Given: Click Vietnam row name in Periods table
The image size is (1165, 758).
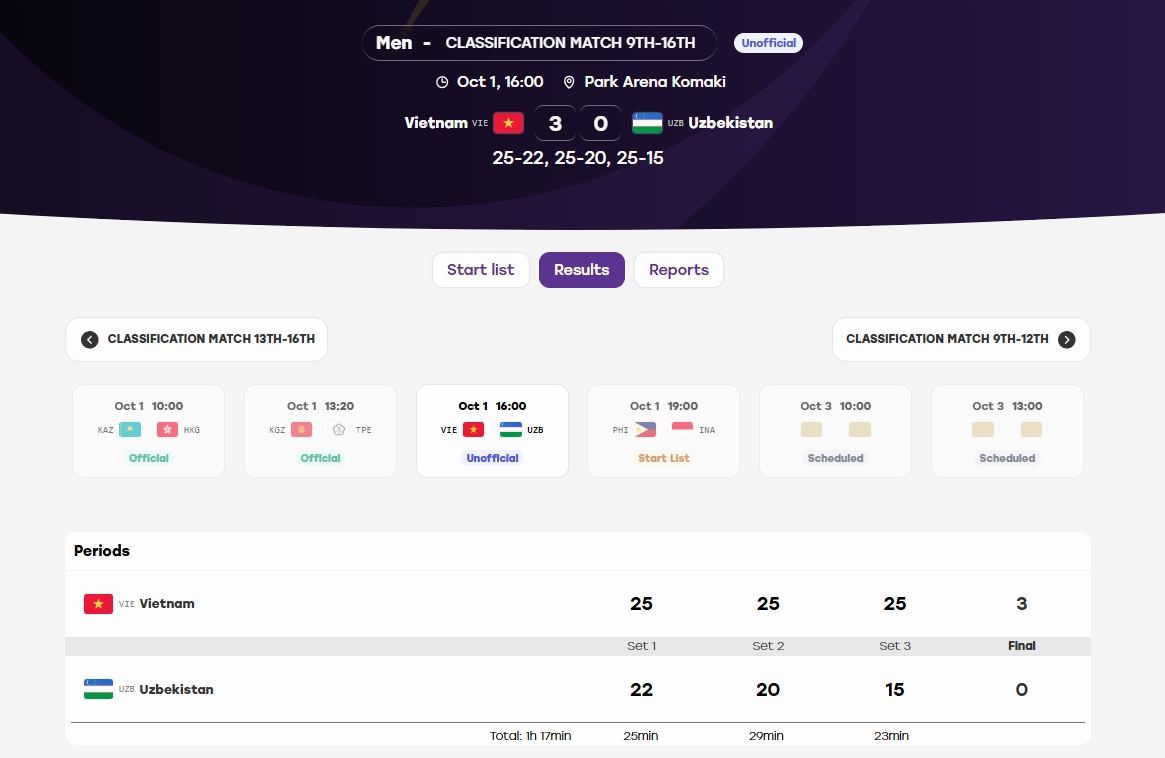Looking at the screenshot, I should (167, 603).
